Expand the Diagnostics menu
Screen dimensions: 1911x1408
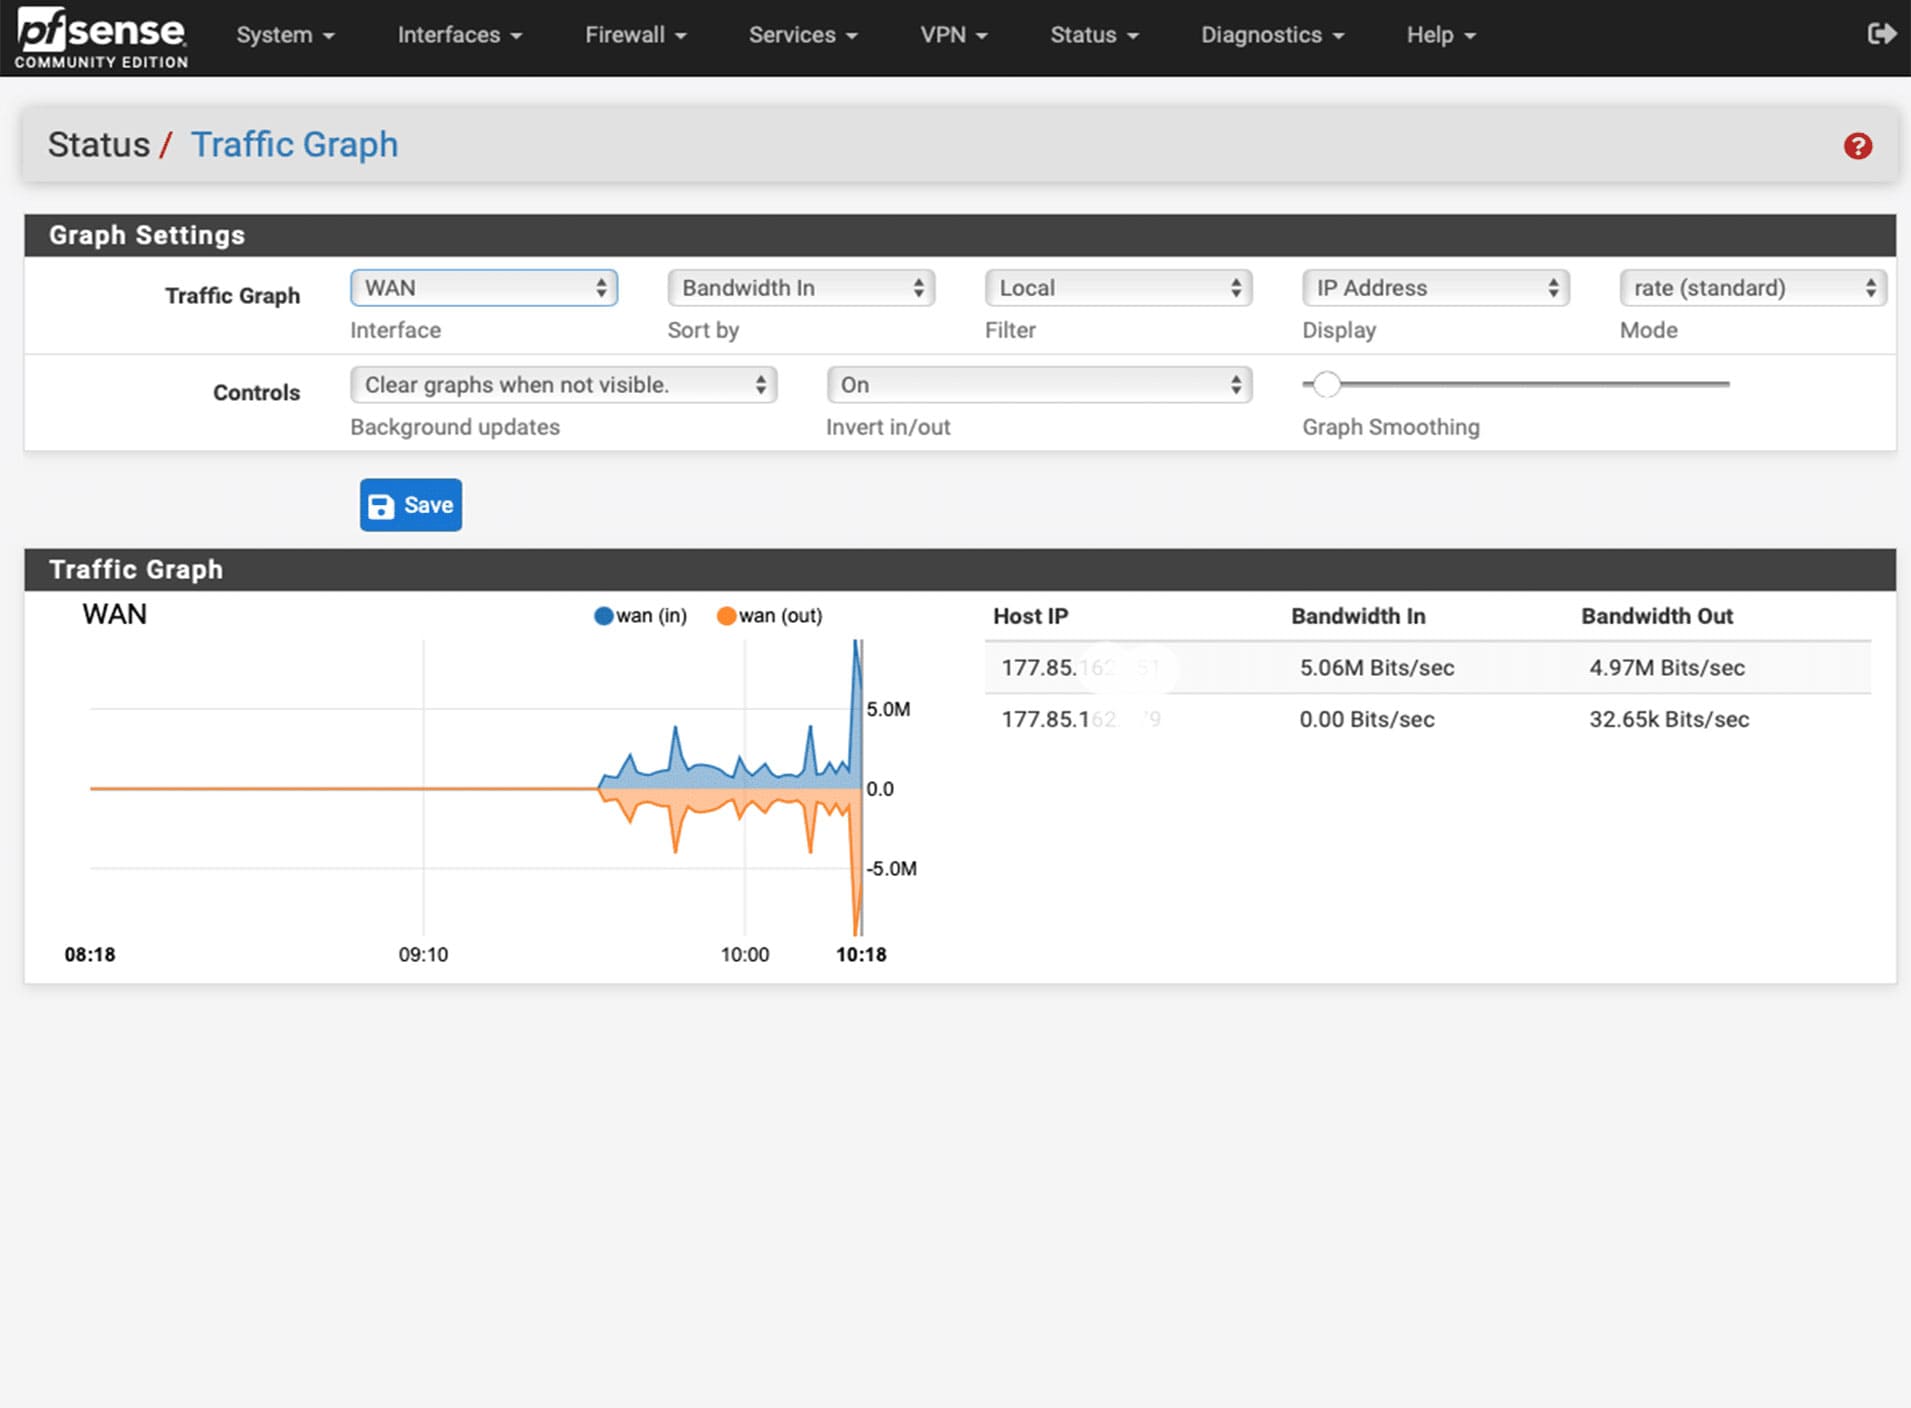click(x=1271, y=35)
